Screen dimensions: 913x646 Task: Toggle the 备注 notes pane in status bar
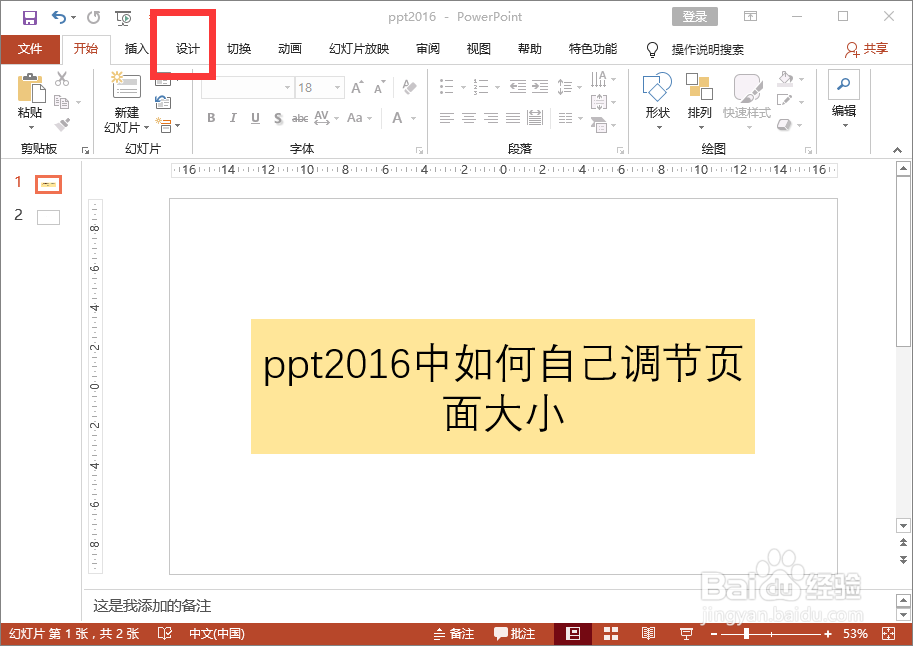[x=454, y=634]
